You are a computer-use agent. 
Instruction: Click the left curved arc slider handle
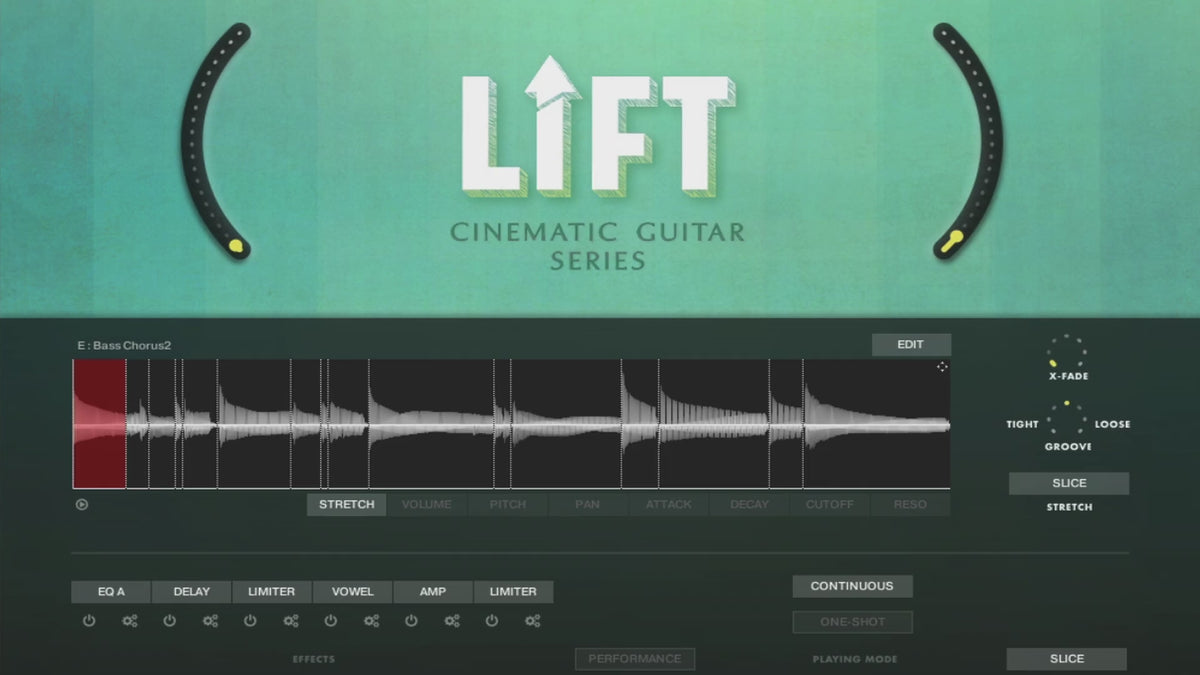point(236,245)
